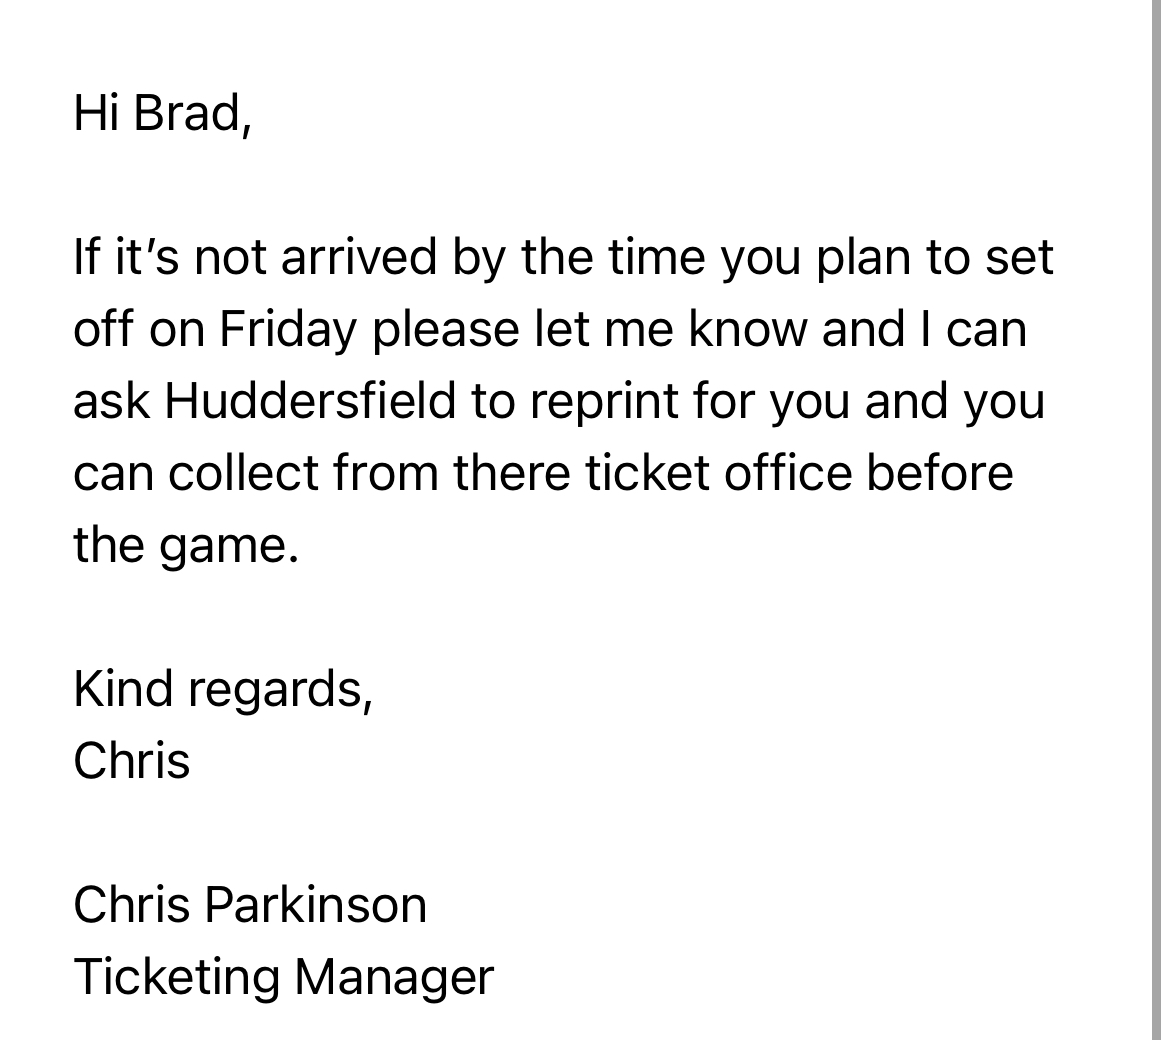The image size is (1170, 1040).
Task: Click the word "ask" before Huddersfield
Action: click(x=111, y=401)
